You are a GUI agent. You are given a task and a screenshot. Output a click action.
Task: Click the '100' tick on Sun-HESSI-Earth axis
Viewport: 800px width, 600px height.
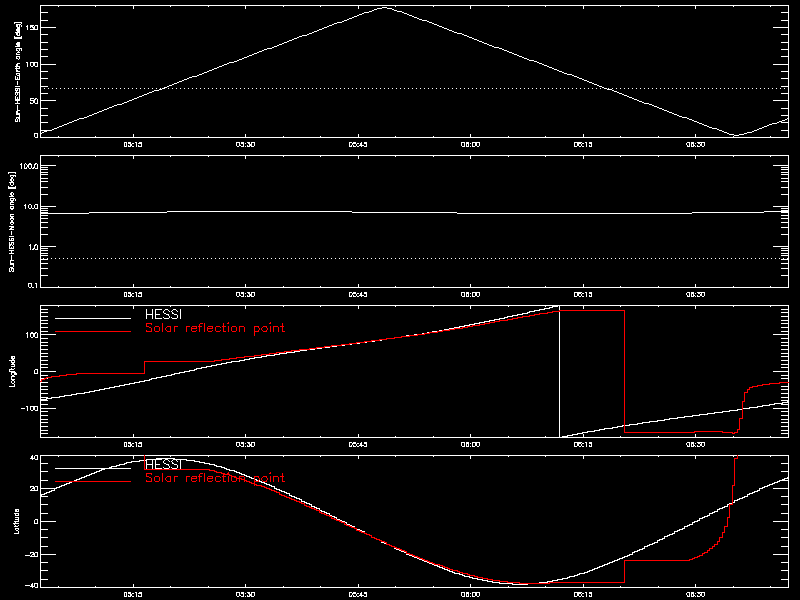(x=33, y=64)
